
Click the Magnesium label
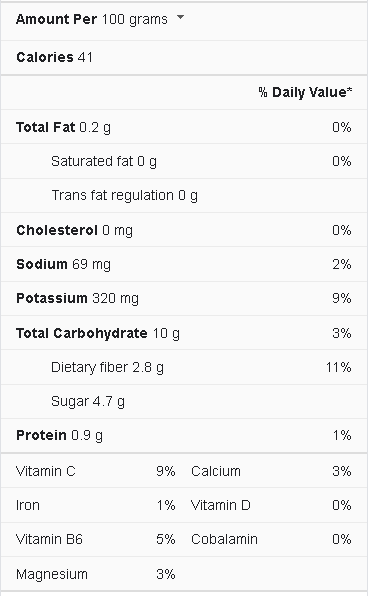[x=52, y=574]
